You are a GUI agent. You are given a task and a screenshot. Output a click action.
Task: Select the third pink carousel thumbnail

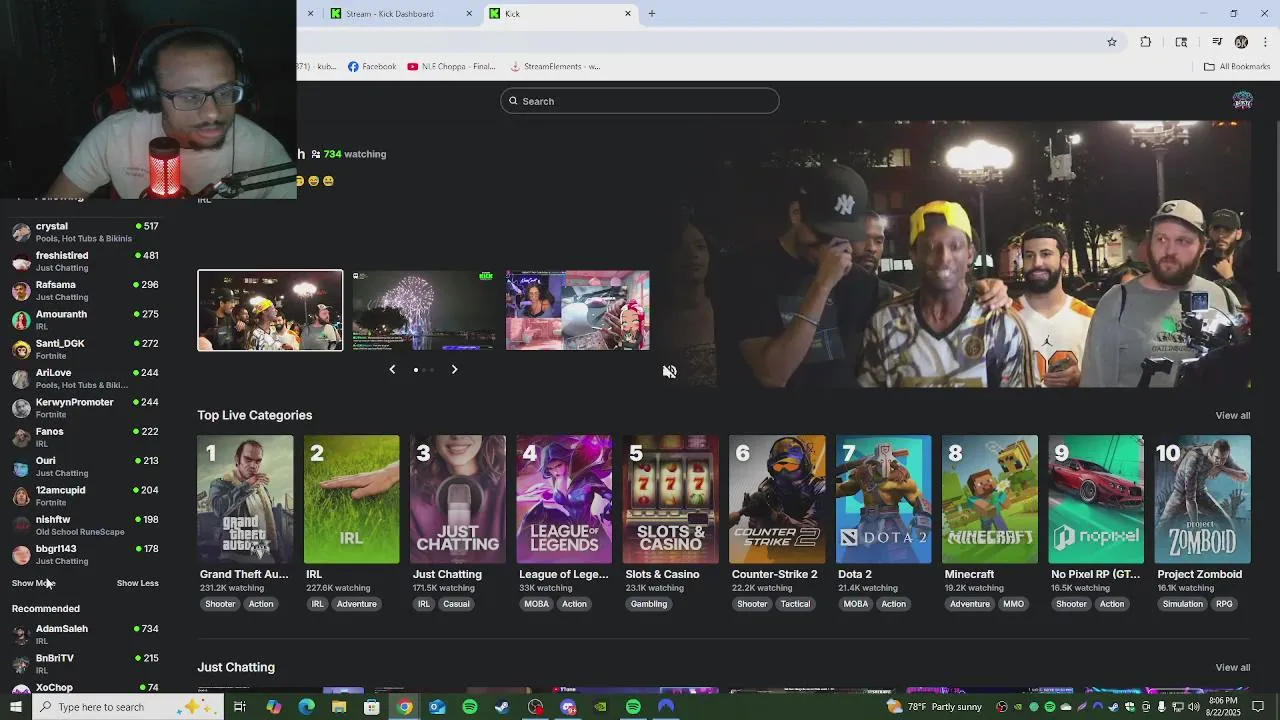578,310
